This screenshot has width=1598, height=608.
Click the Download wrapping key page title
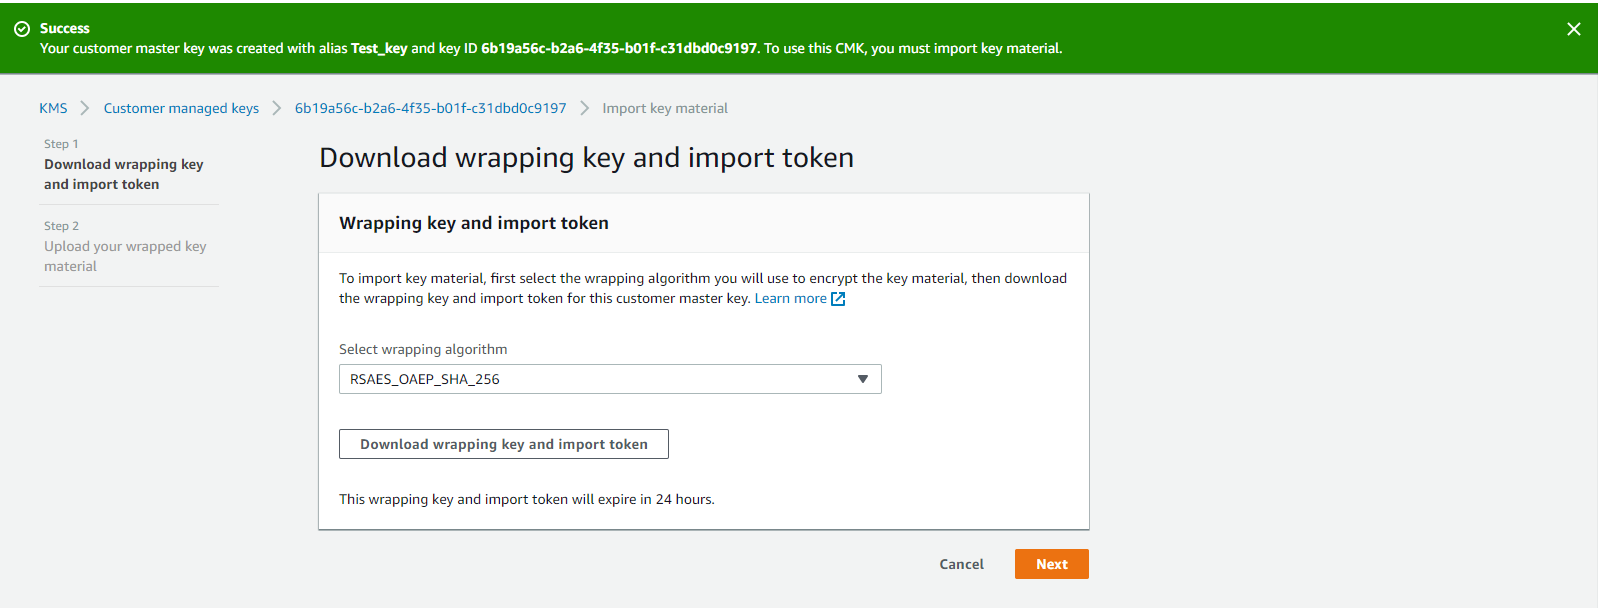pyautogui.click(x=585, y=157)
